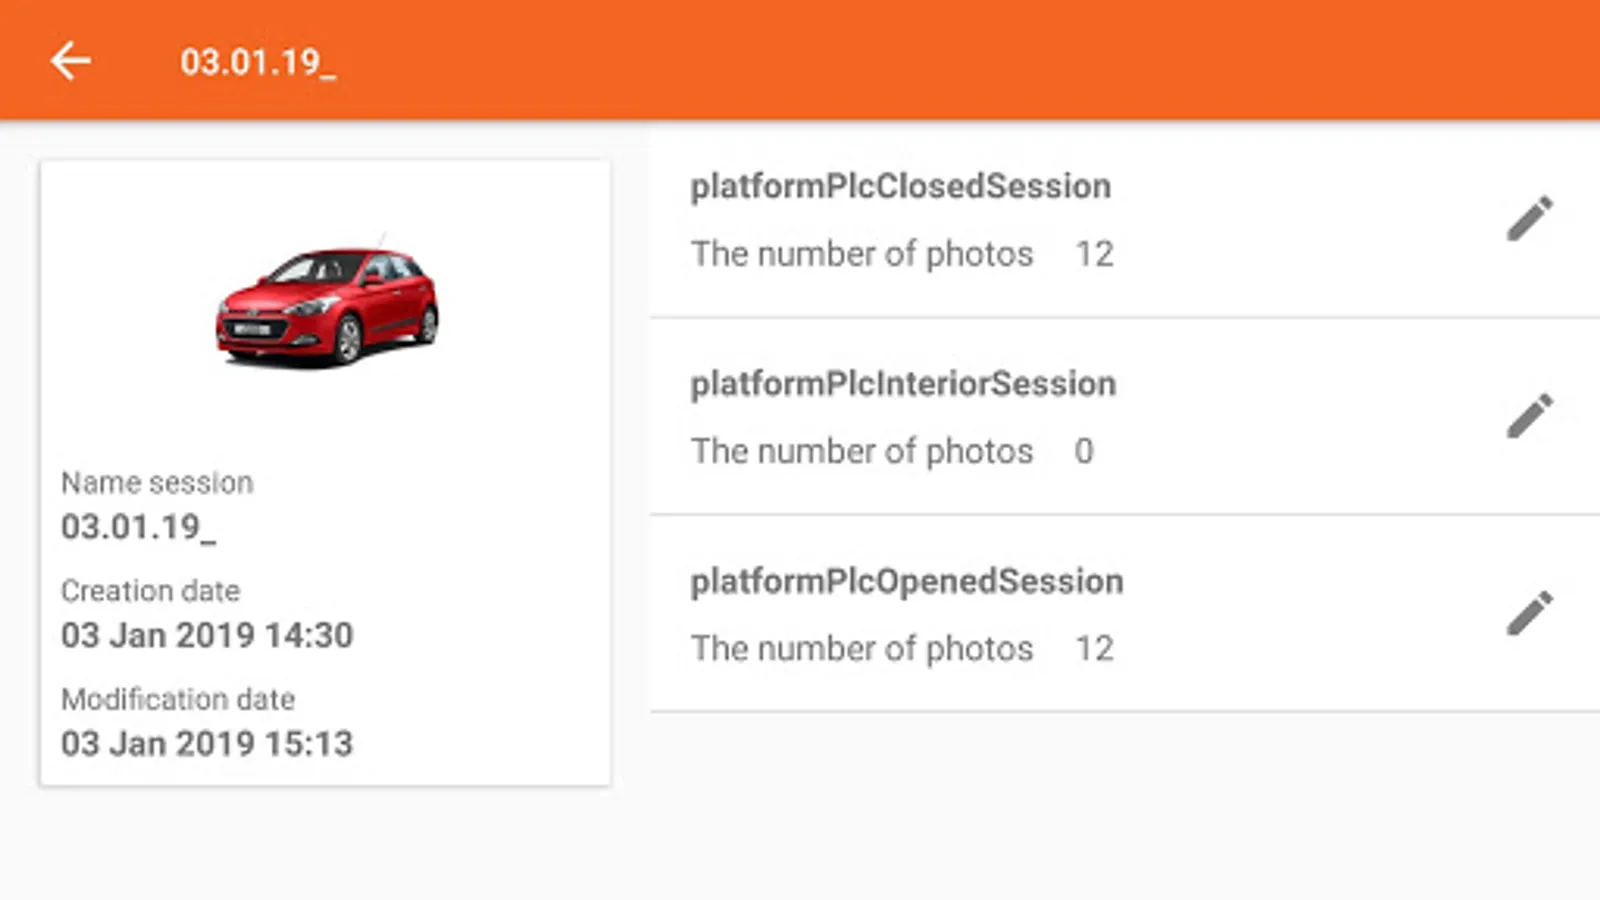The image size is (1600, 900).
Task: Go back using the header arrow
Action: pos(70,61)
